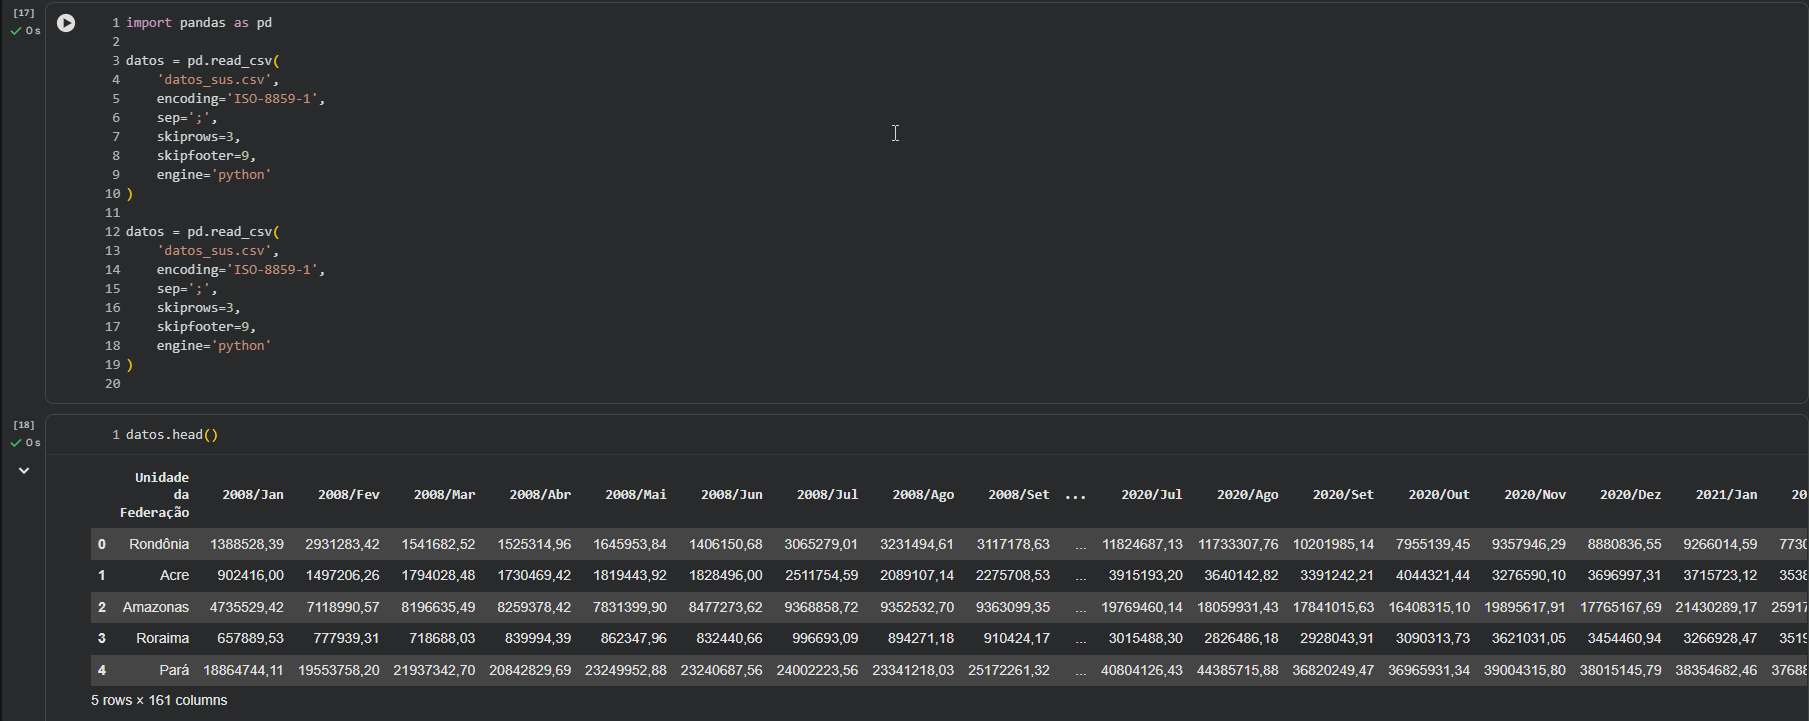
Task: Click the cell value 3621031,05
Action: pyautogui.click(x=1529, y=638)
